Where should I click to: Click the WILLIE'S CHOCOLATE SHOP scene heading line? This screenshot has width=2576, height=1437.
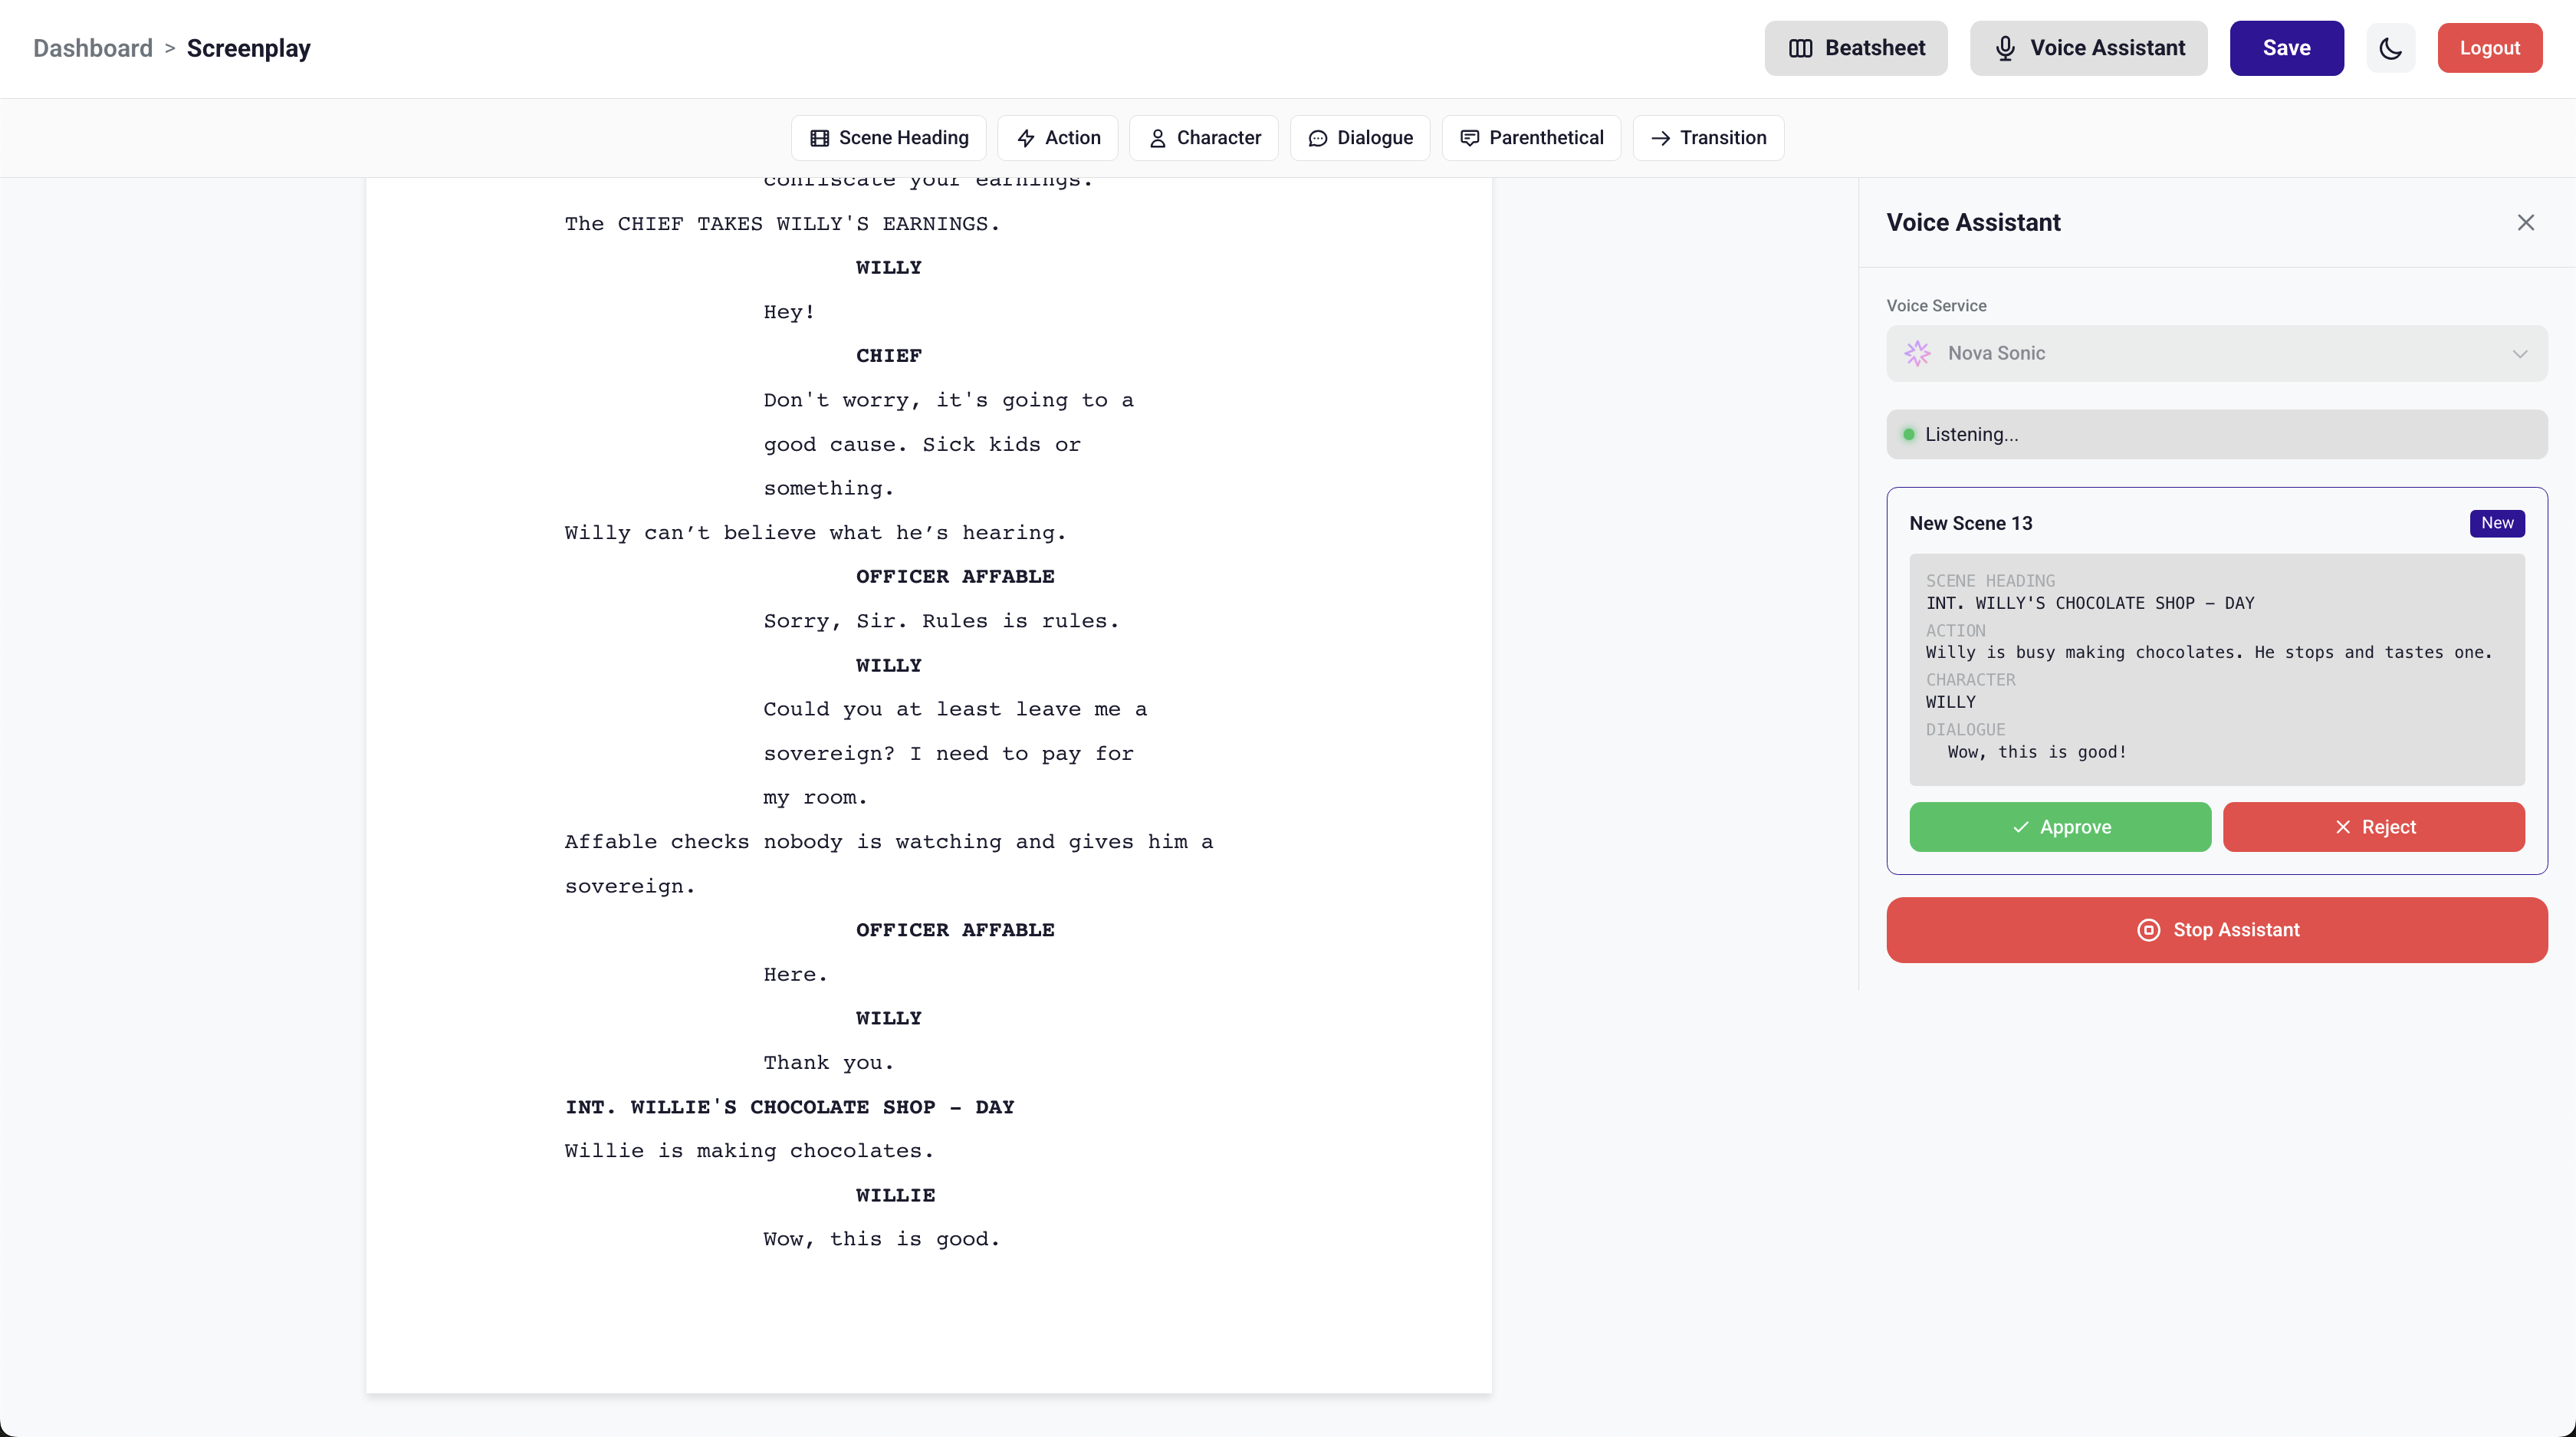(789, 1107)
